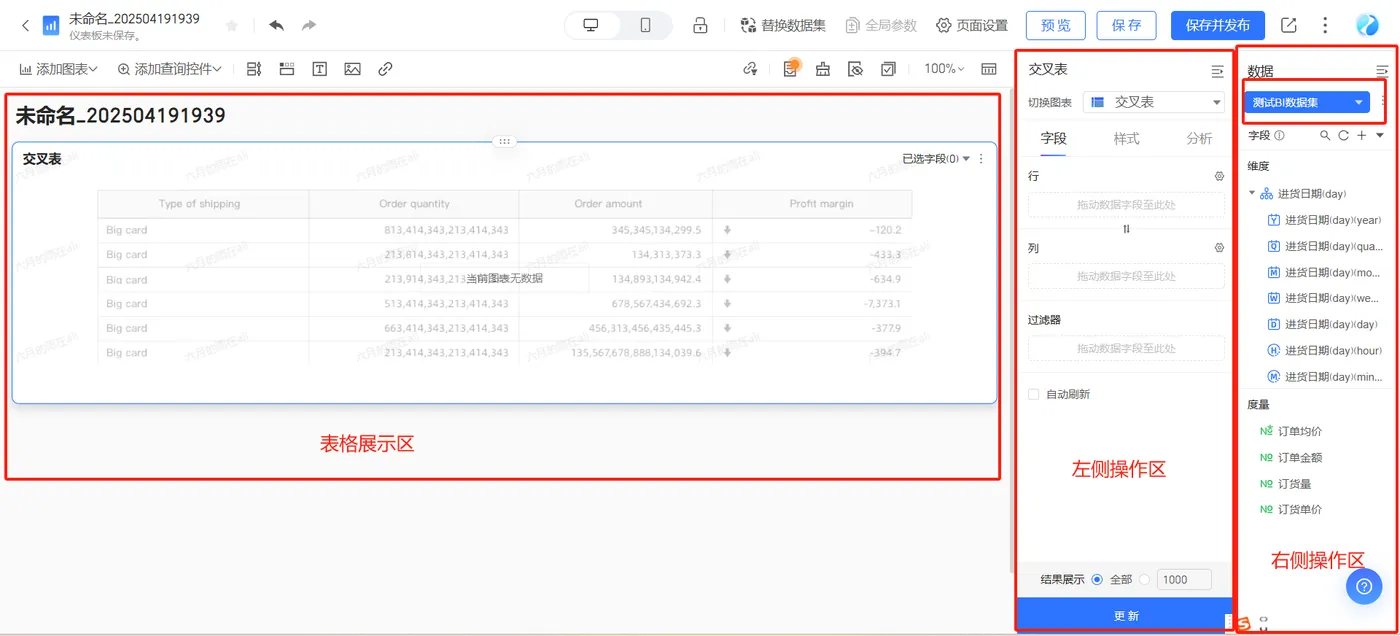Image resolution: width=1400 pixels, height=636 pixels.
Task: Search fields with the magnifier icon
Action: pos(1325,135)
